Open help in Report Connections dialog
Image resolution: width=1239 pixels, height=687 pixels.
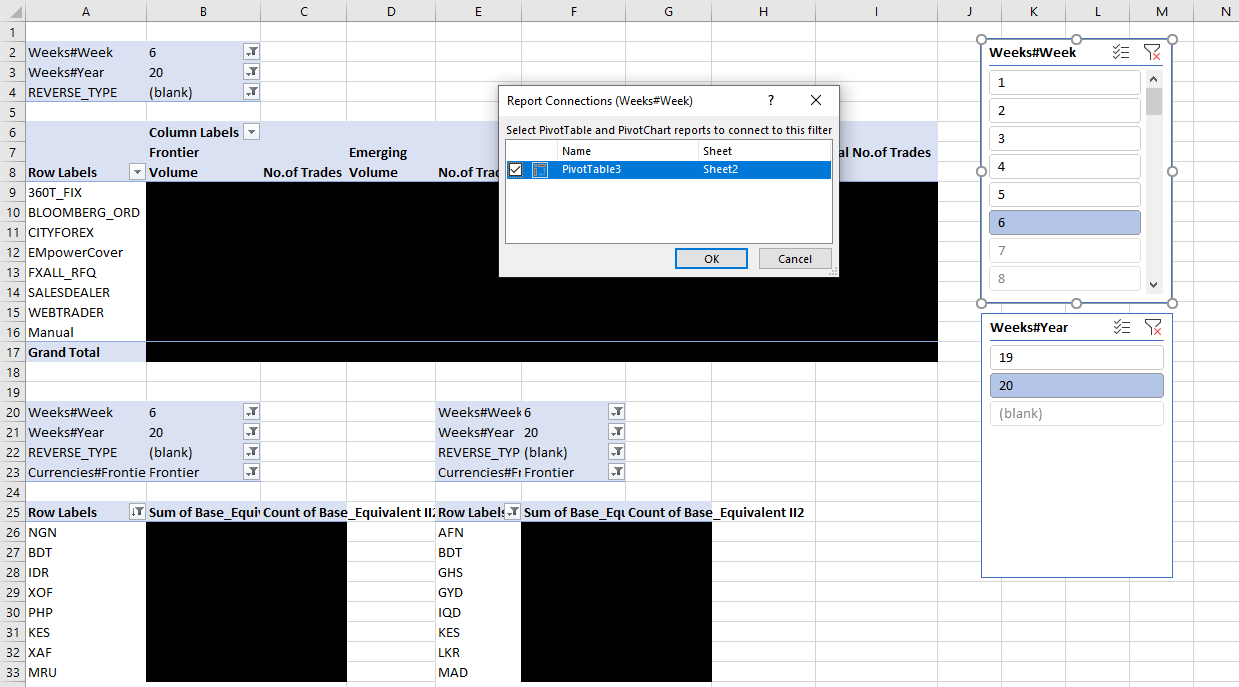(771, 101)
